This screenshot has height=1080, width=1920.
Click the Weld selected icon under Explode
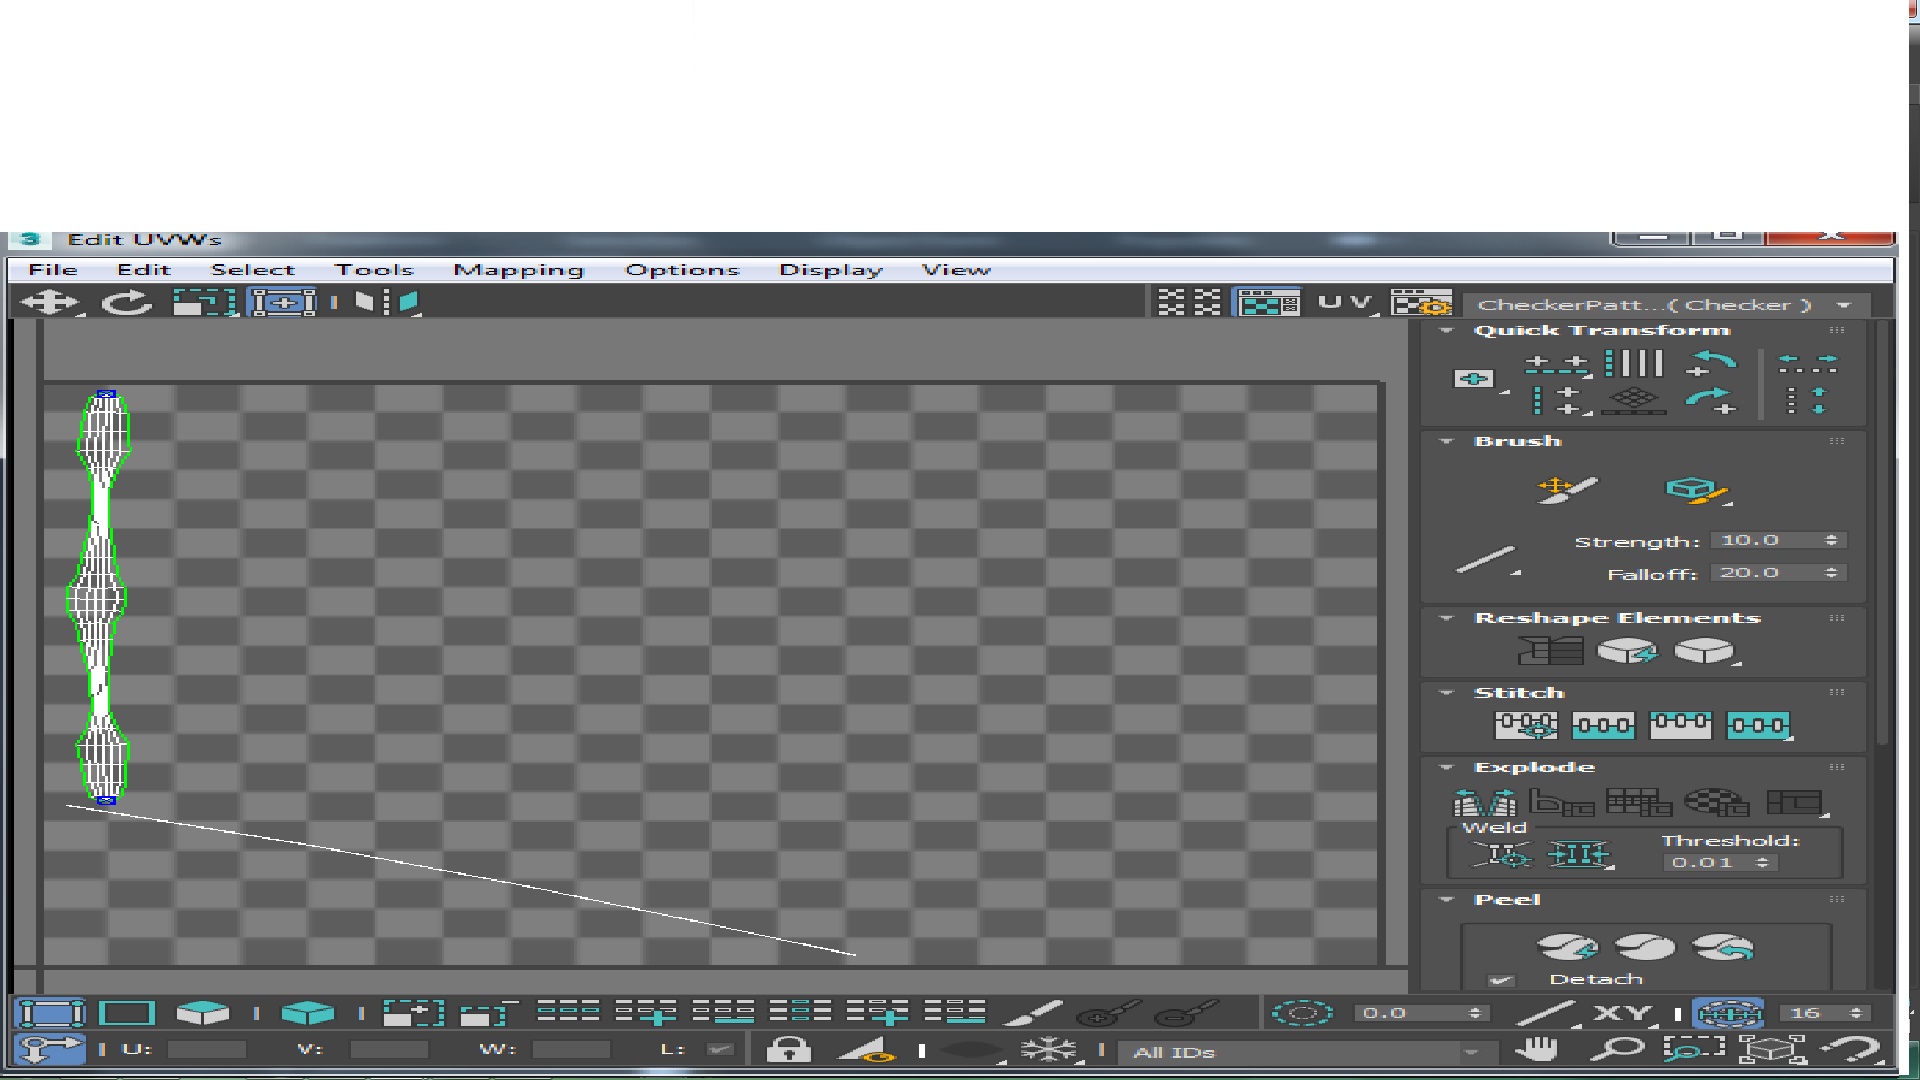pyautogui.click(x=1579, y=855)
